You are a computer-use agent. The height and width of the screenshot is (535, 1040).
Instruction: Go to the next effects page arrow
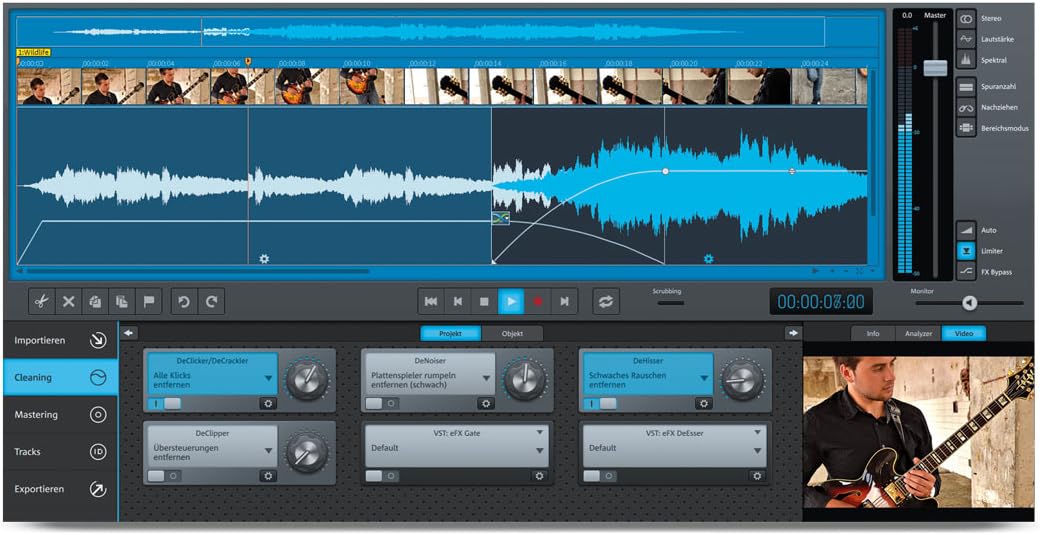click(x=793, y=333)
